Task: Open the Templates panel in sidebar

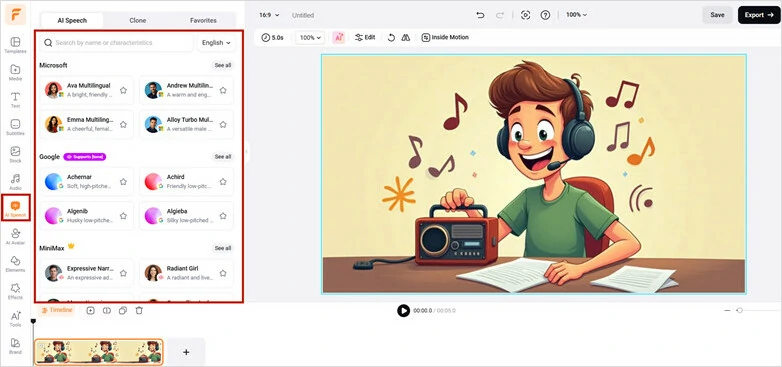Action: [15, 45]
